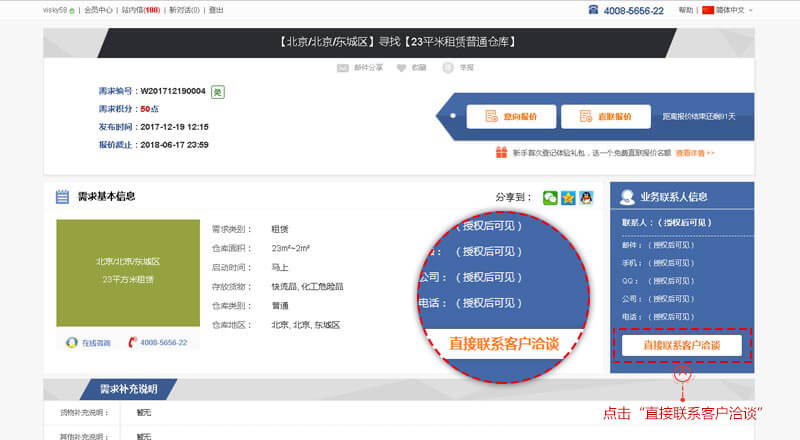Share via the WeChat icon
Viewport: 800px width, 440px height.
pos(550,198)
